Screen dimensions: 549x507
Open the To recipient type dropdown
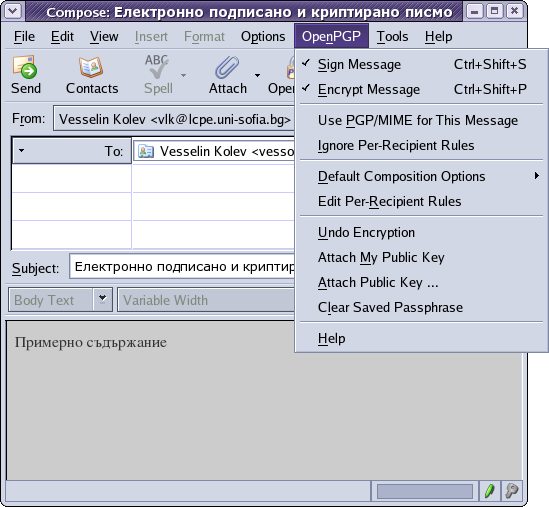(x=71, y=151)
